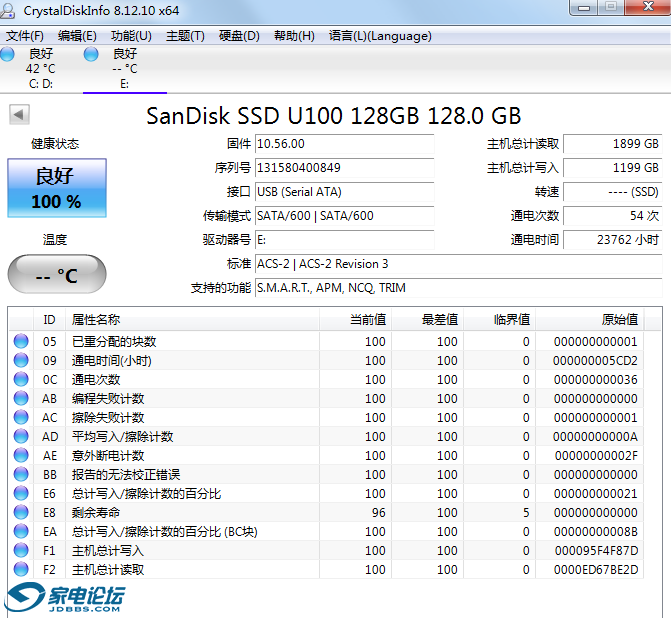Click host total writes value 1199 GB

coord(613,168)
